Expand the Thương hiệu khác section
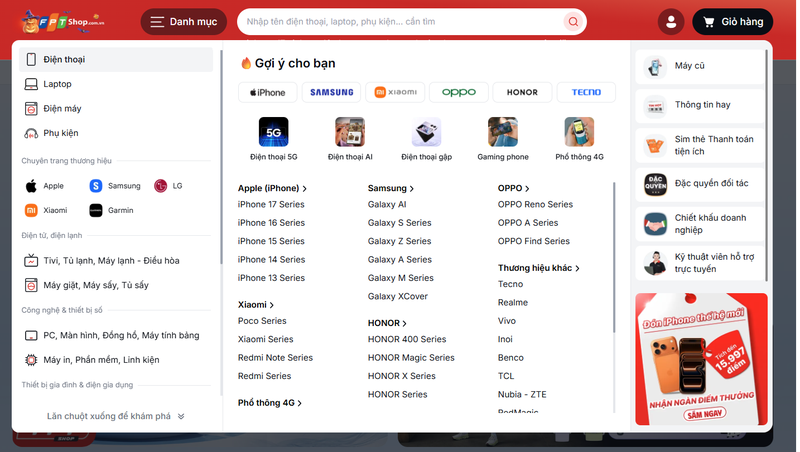 pos(539,268)
